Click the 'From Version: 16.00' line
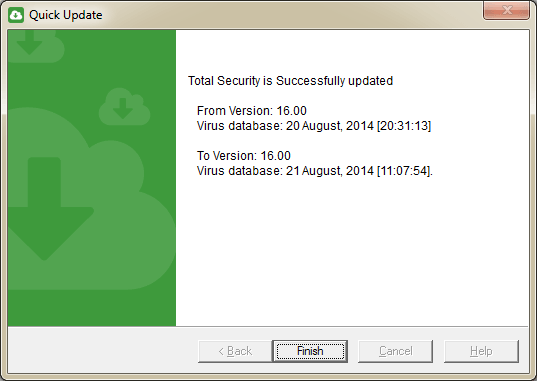This screenshot has height=381, width=537. point(252,111)
